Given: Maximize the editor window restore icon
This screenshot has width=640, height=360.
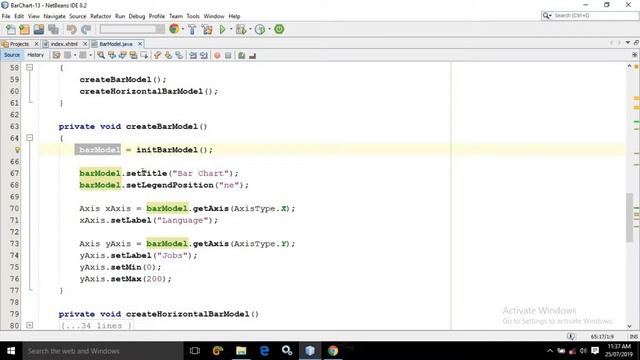Looking at the screenshot, I should 636,43.
